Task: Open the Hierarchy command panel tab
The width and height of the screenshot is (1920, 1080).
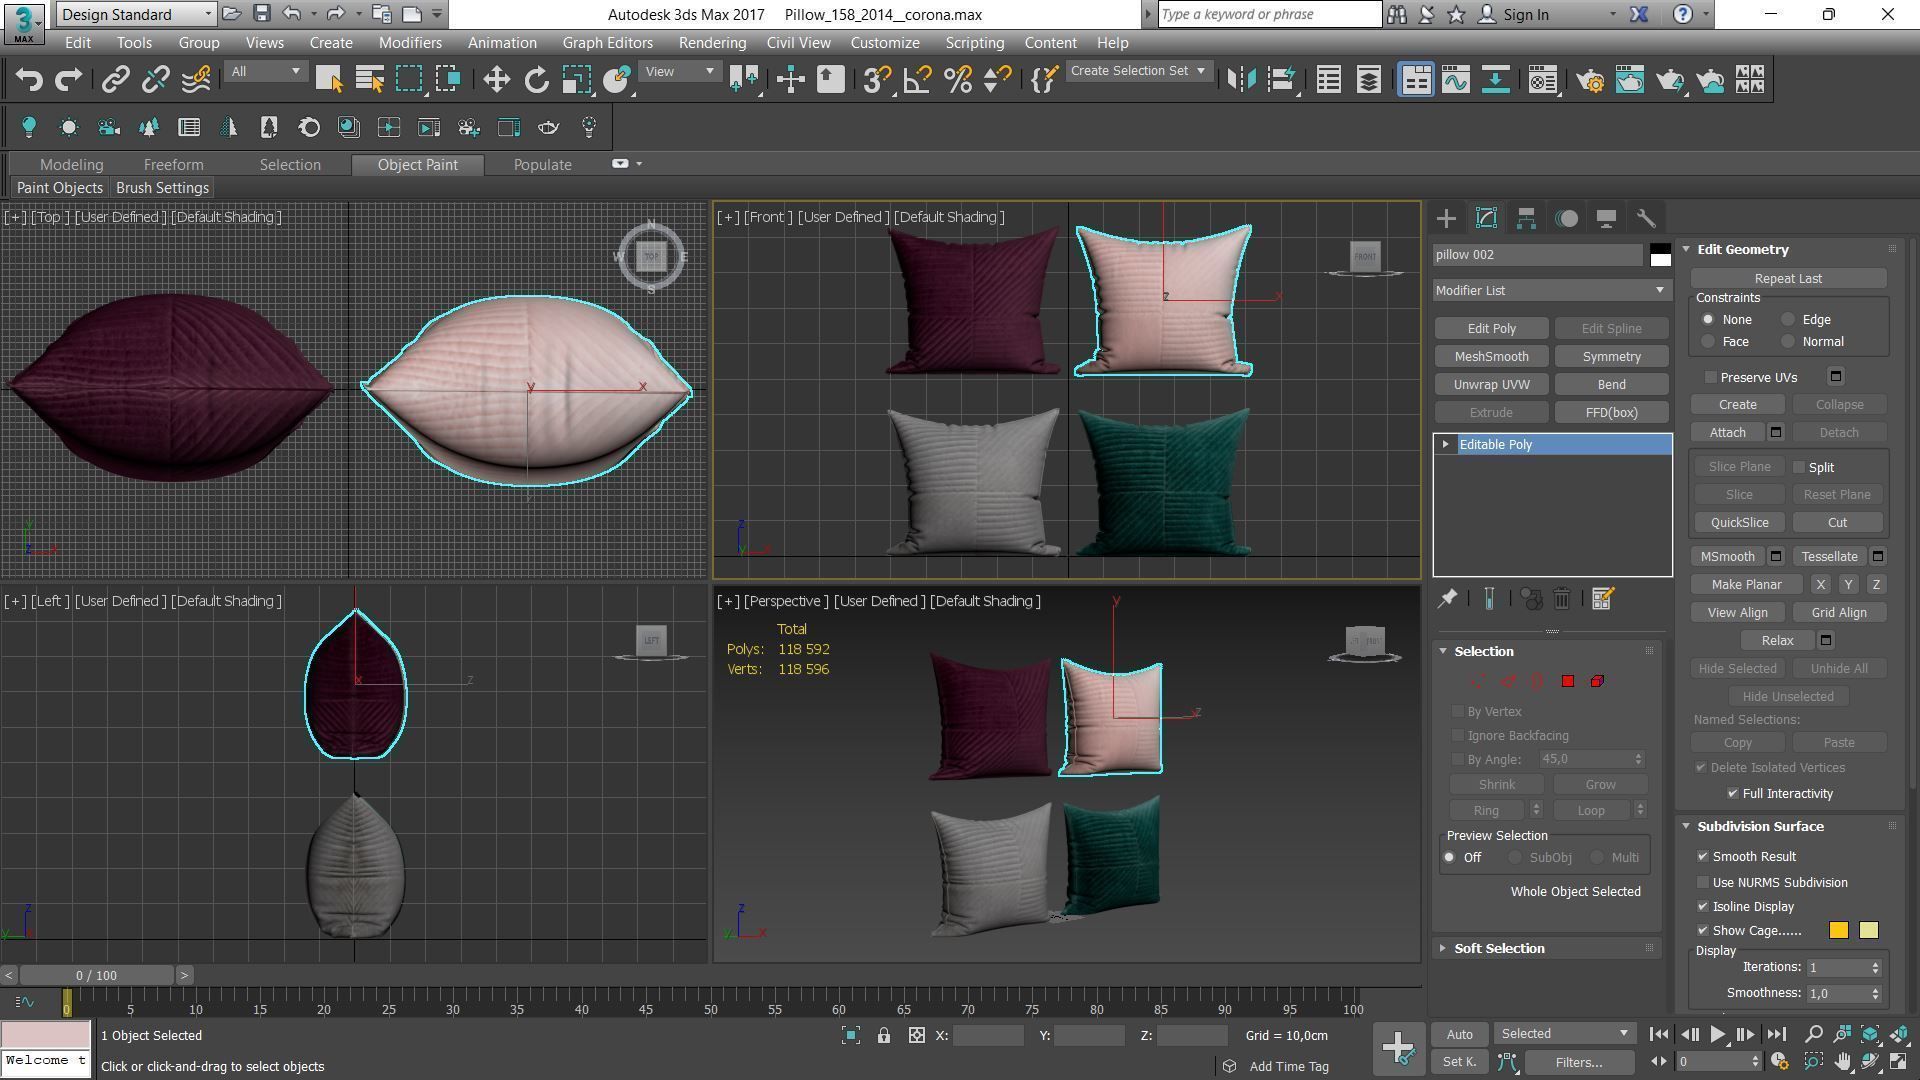Action: tap(1526, 218)
